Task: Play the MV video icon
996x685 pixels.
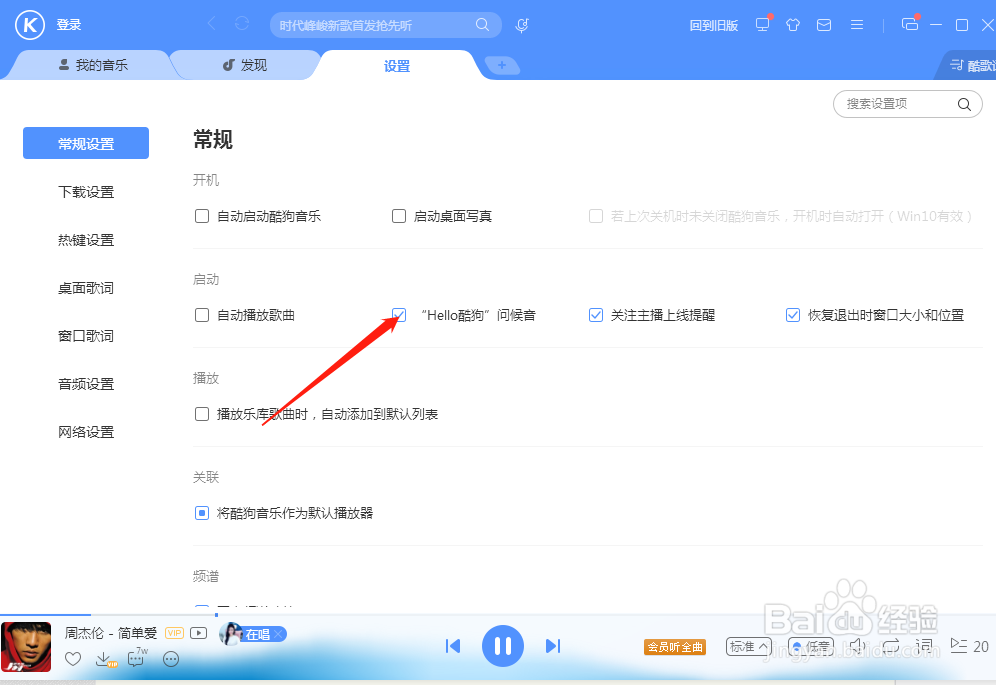Action: click(199, 633)
